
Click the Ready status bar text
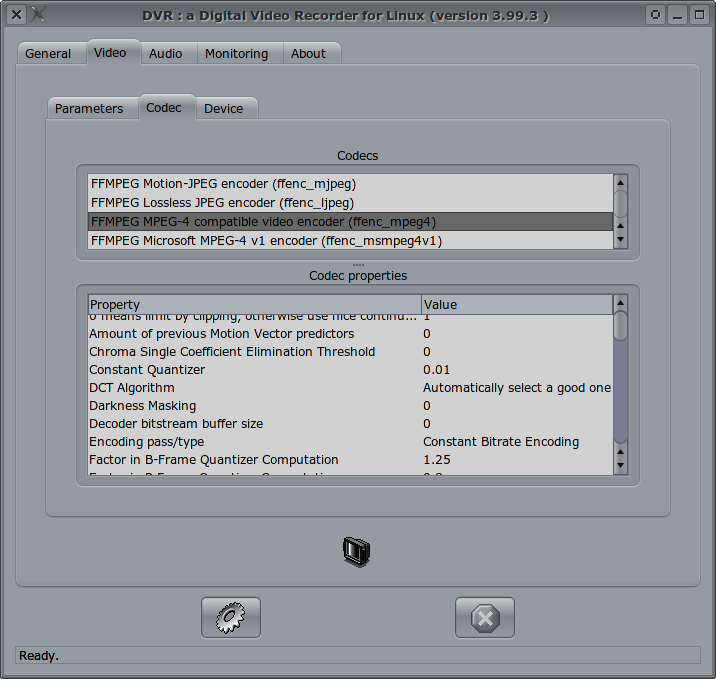pyautogui.click(x=39, y=656)
